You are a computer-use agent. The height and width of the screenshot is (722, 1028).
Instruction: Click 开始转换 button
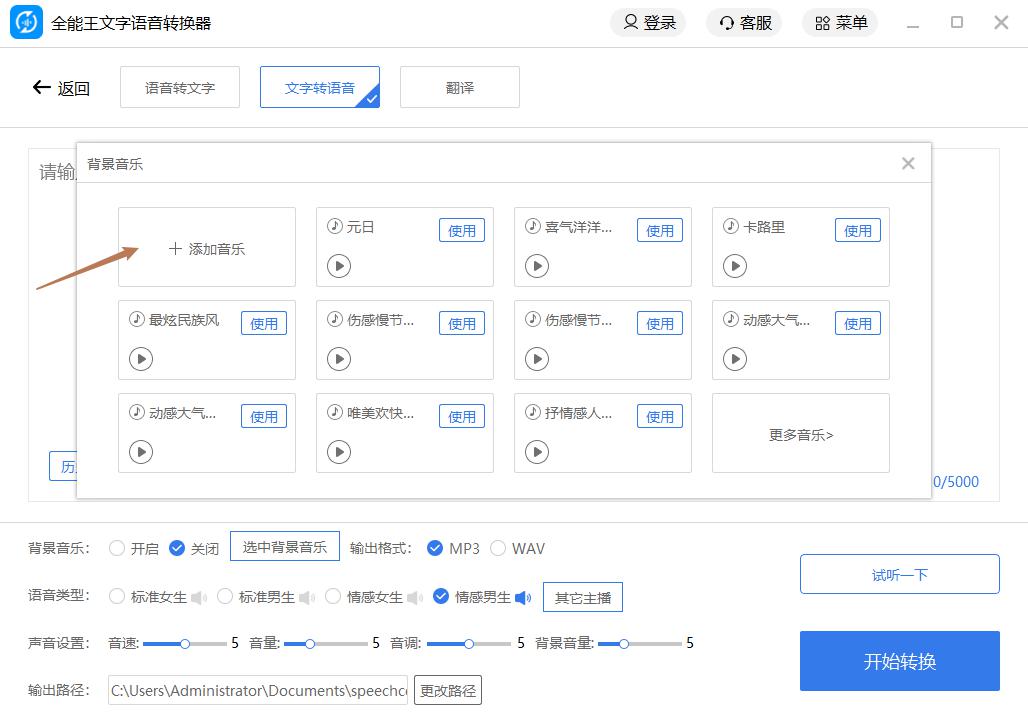click(899, 661)
